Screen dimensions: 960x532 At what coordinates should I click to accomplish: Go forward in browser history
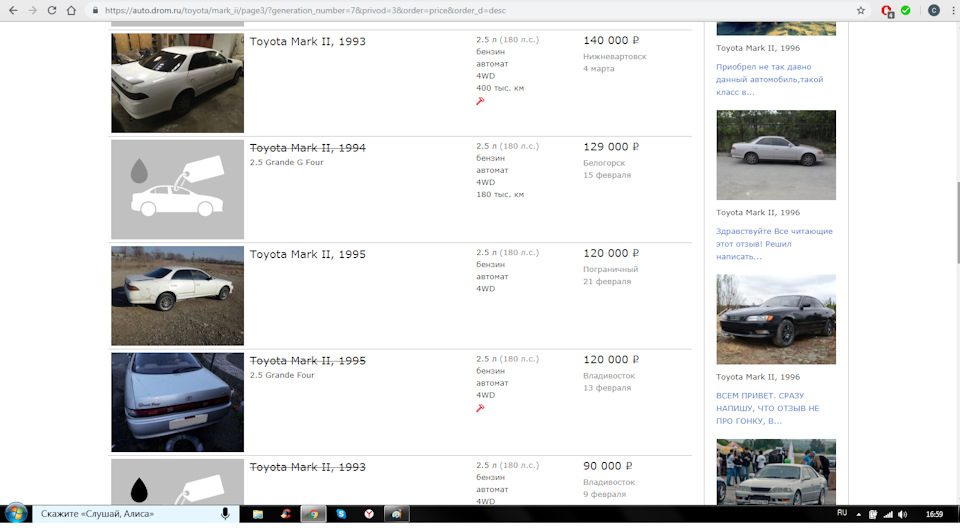pos(32,10)
